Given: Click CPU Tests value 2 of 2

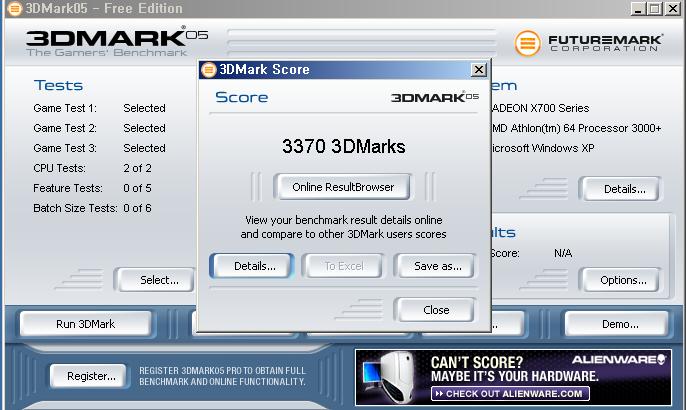Looking at the screenshot, I should (137, 168).
